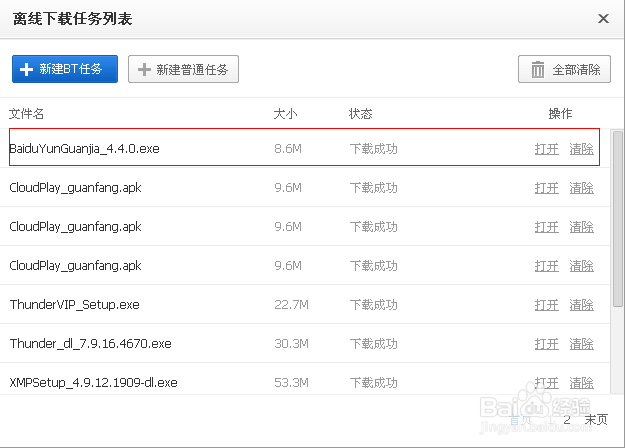625x448 pixels.
Task: Click the 操作 column header
Action: [x=560, y=114]
